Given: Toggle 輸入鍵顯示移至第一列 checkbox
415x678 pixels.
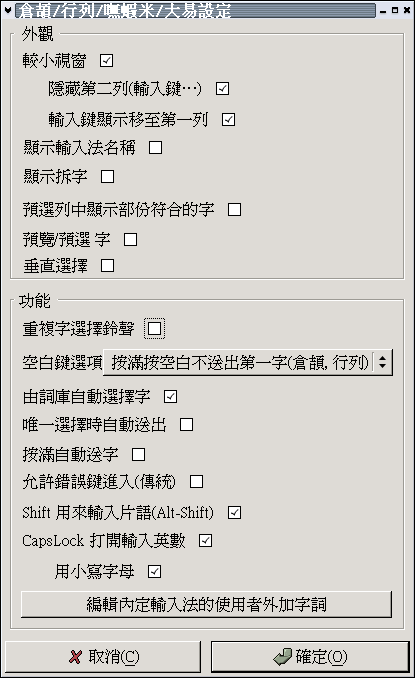Looking at the screenshot, I should pyautogui.click(x=228, y=120).
